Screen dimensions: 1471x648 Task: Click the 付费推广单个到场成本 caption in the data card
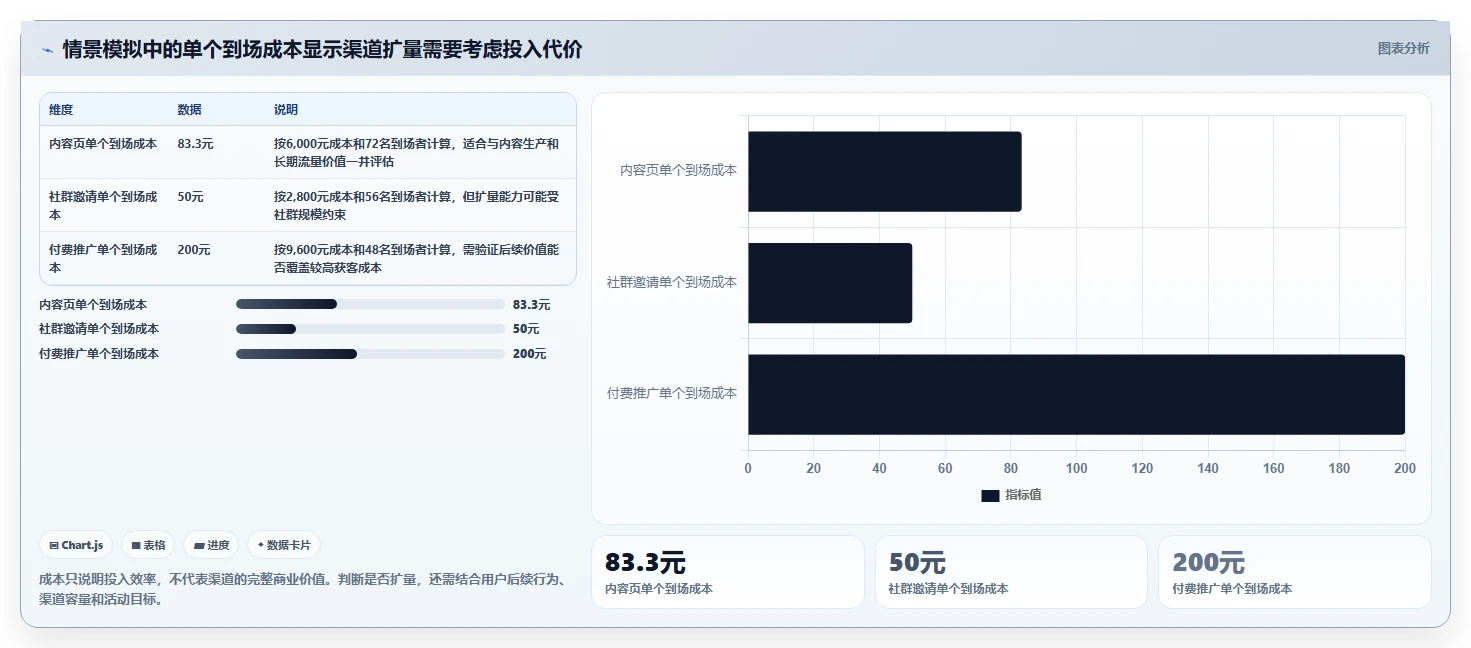(1232, 589)
